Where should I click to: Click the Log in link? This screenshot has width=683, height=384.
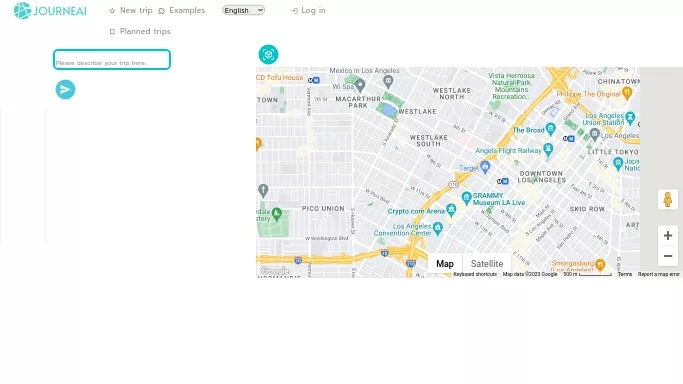pyautogui.click(x=308, y=10)
